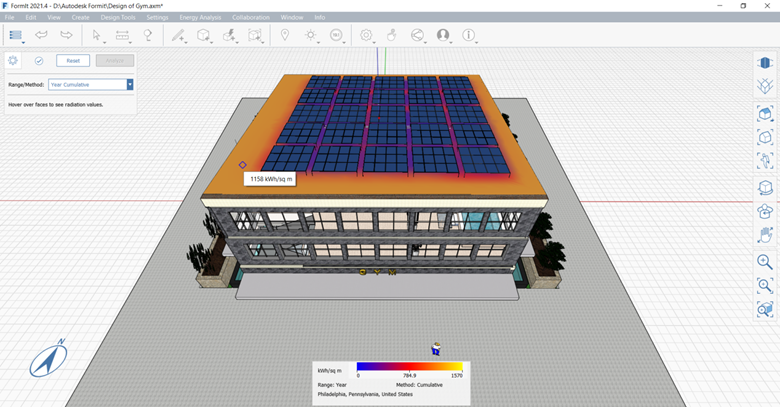Screen dimensions: 780x407
Task: Expand Range/Method dropdown arrow
Action: [x=130, y=85]
